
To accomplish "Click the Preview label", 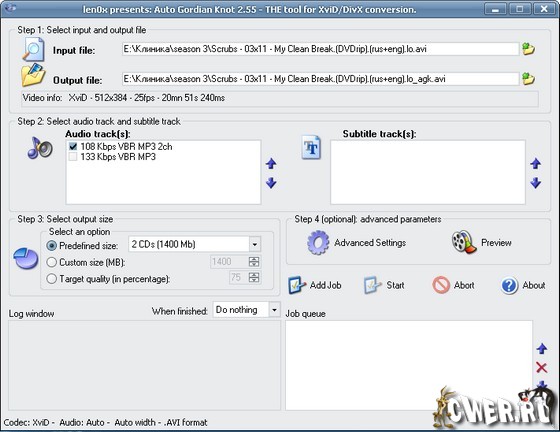I will [496, 243].
